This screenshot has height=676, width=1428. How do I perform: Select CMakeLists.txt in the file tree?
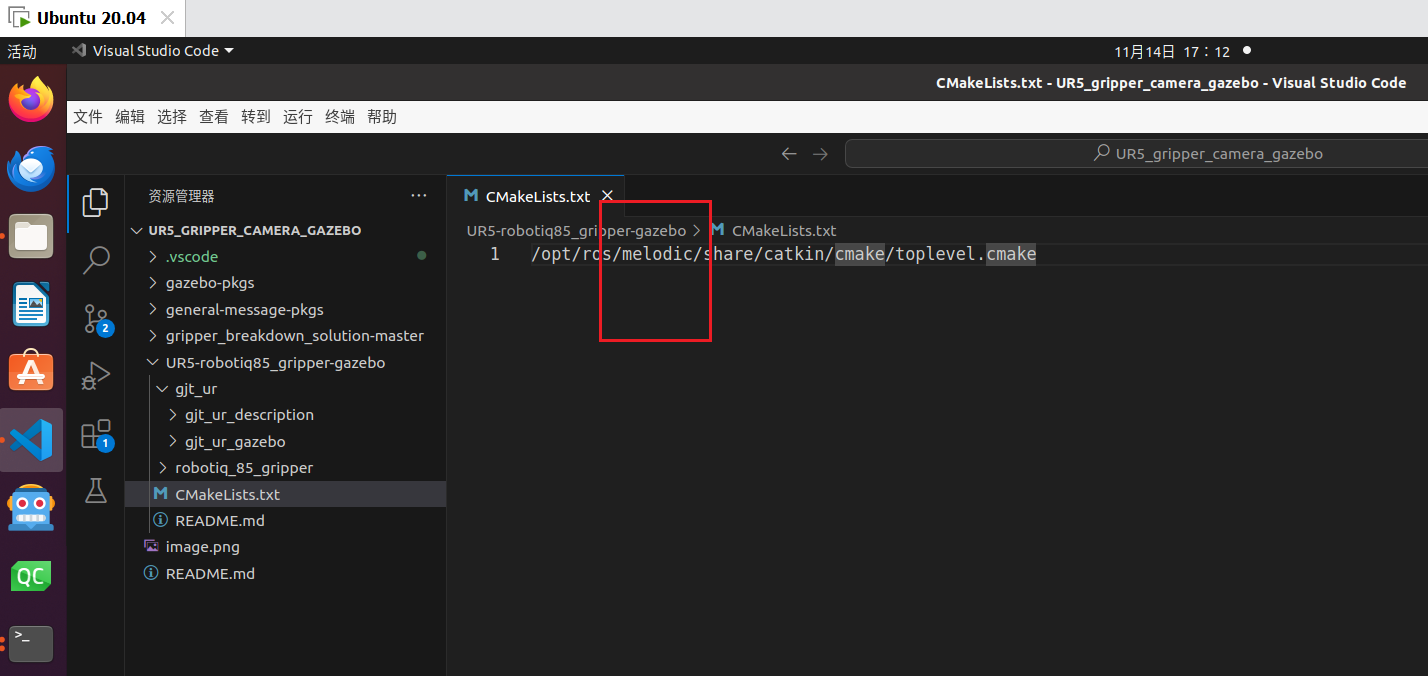[x=285, y=494]
